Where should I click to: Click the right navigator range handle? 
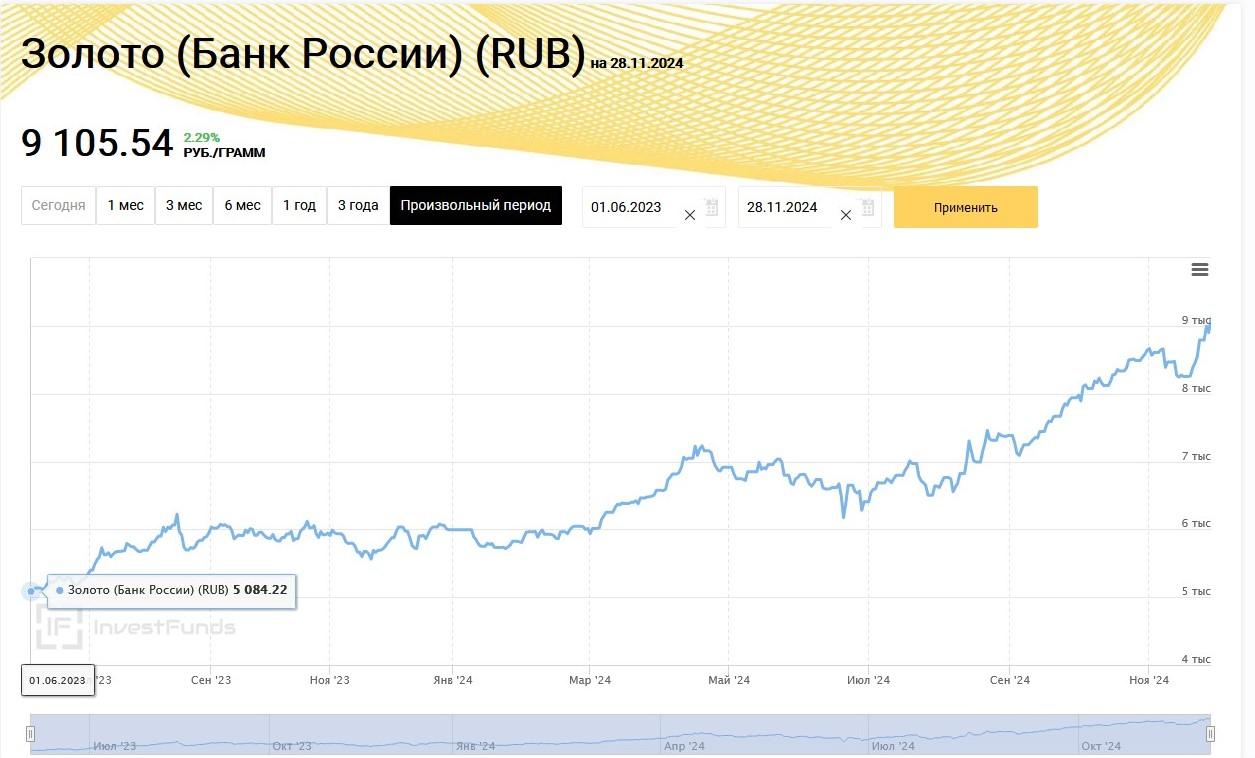pos(1210,734)
